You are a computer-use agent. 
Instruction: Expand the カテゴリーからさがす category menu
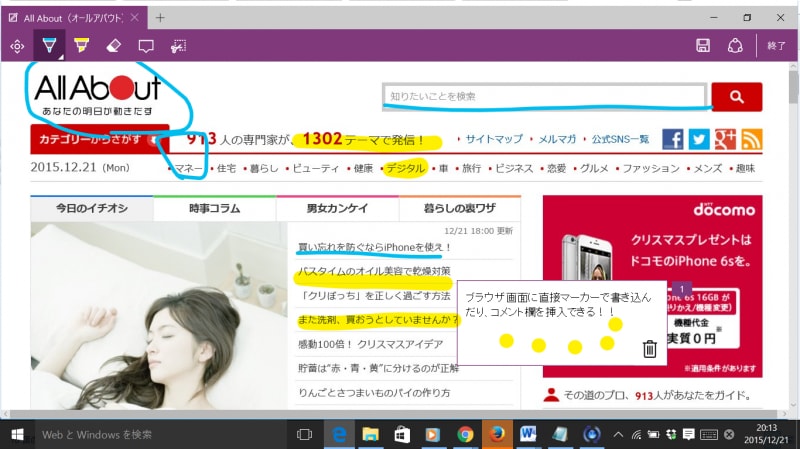pos(98,140)
